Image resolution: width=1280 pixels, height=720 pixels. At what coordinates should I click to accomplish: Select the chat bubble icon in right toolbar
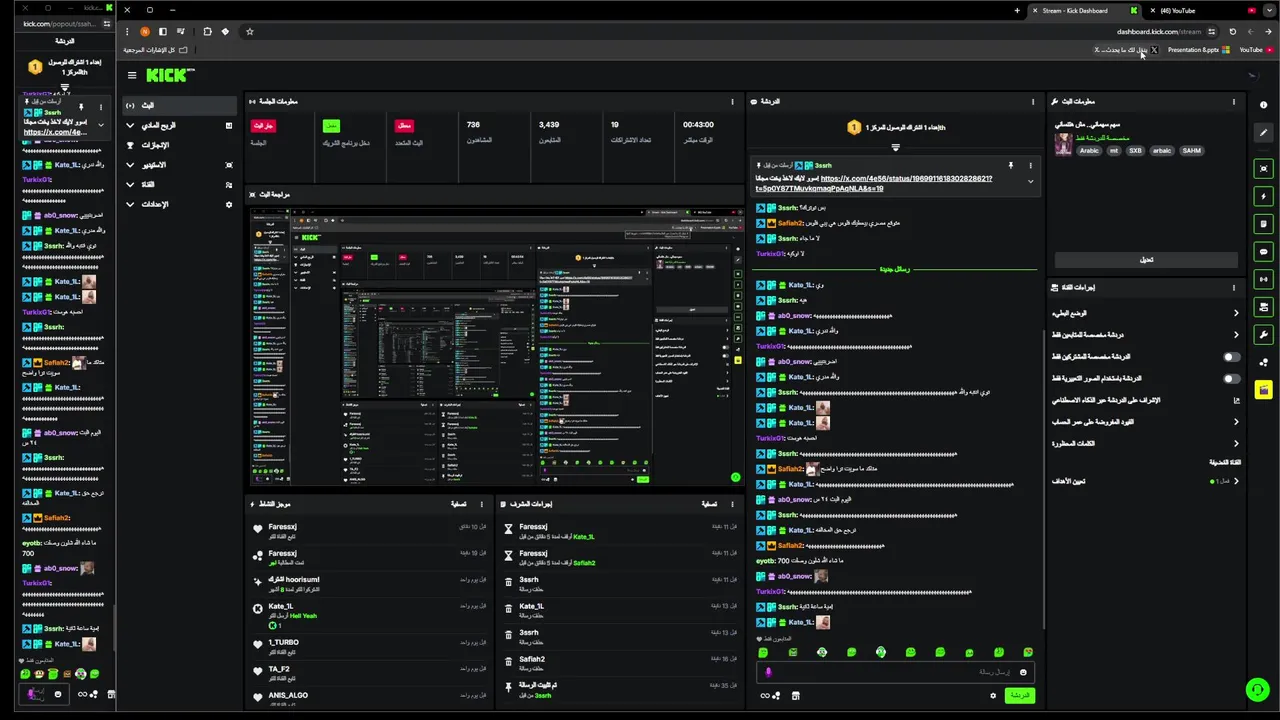tap(1264, 252)
